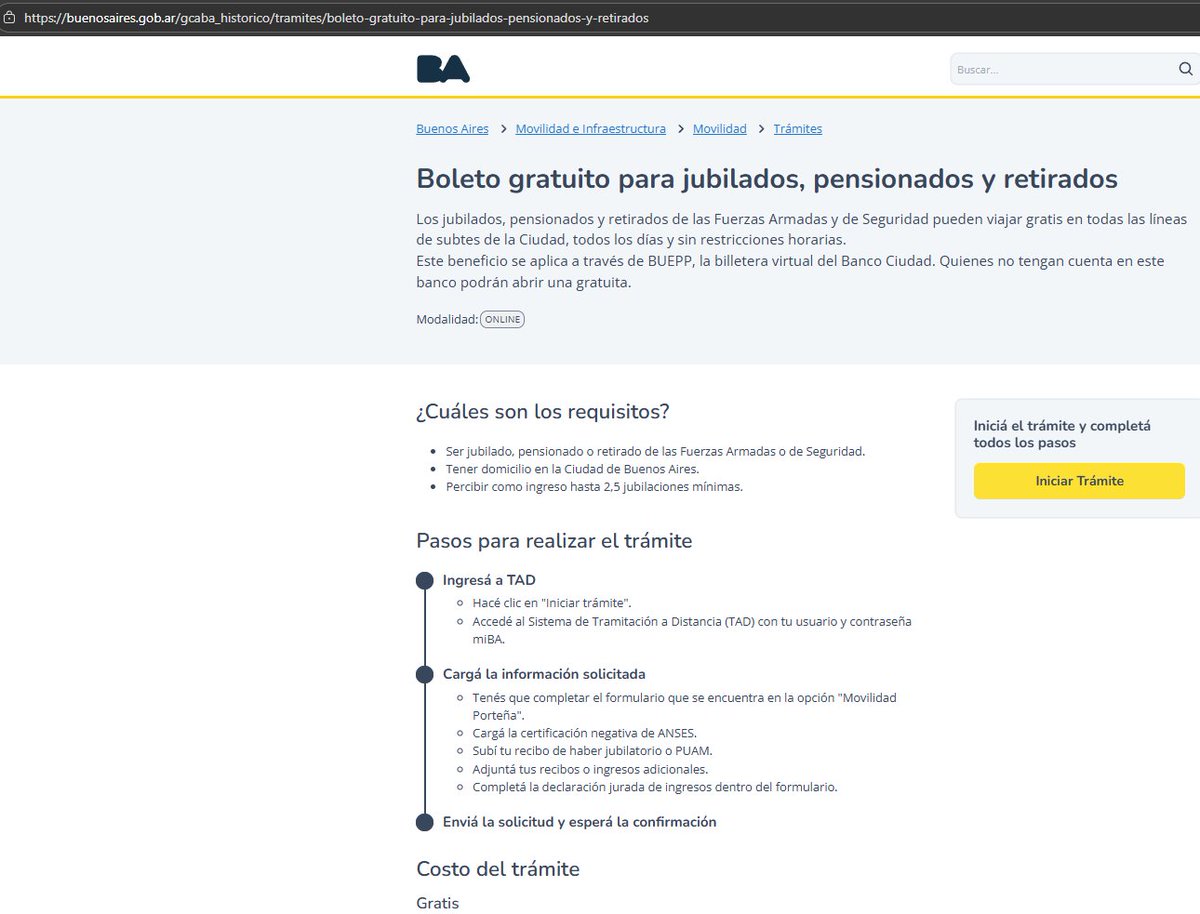Click 'Adjuntá tus recibos o ingresos adicionales'
1200x914 pixels.
coord(590,769)
